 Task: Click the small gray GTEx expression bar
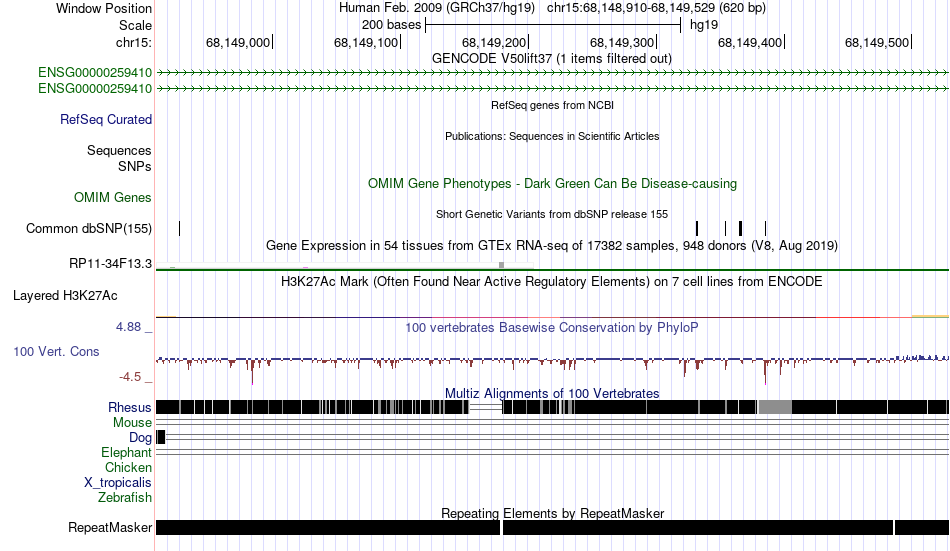tap(501, 265)
